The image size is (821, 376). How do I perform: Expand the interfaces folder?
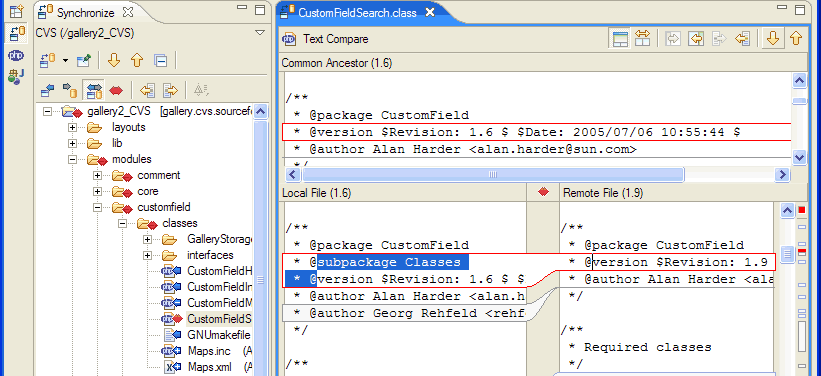coord(148,256)
